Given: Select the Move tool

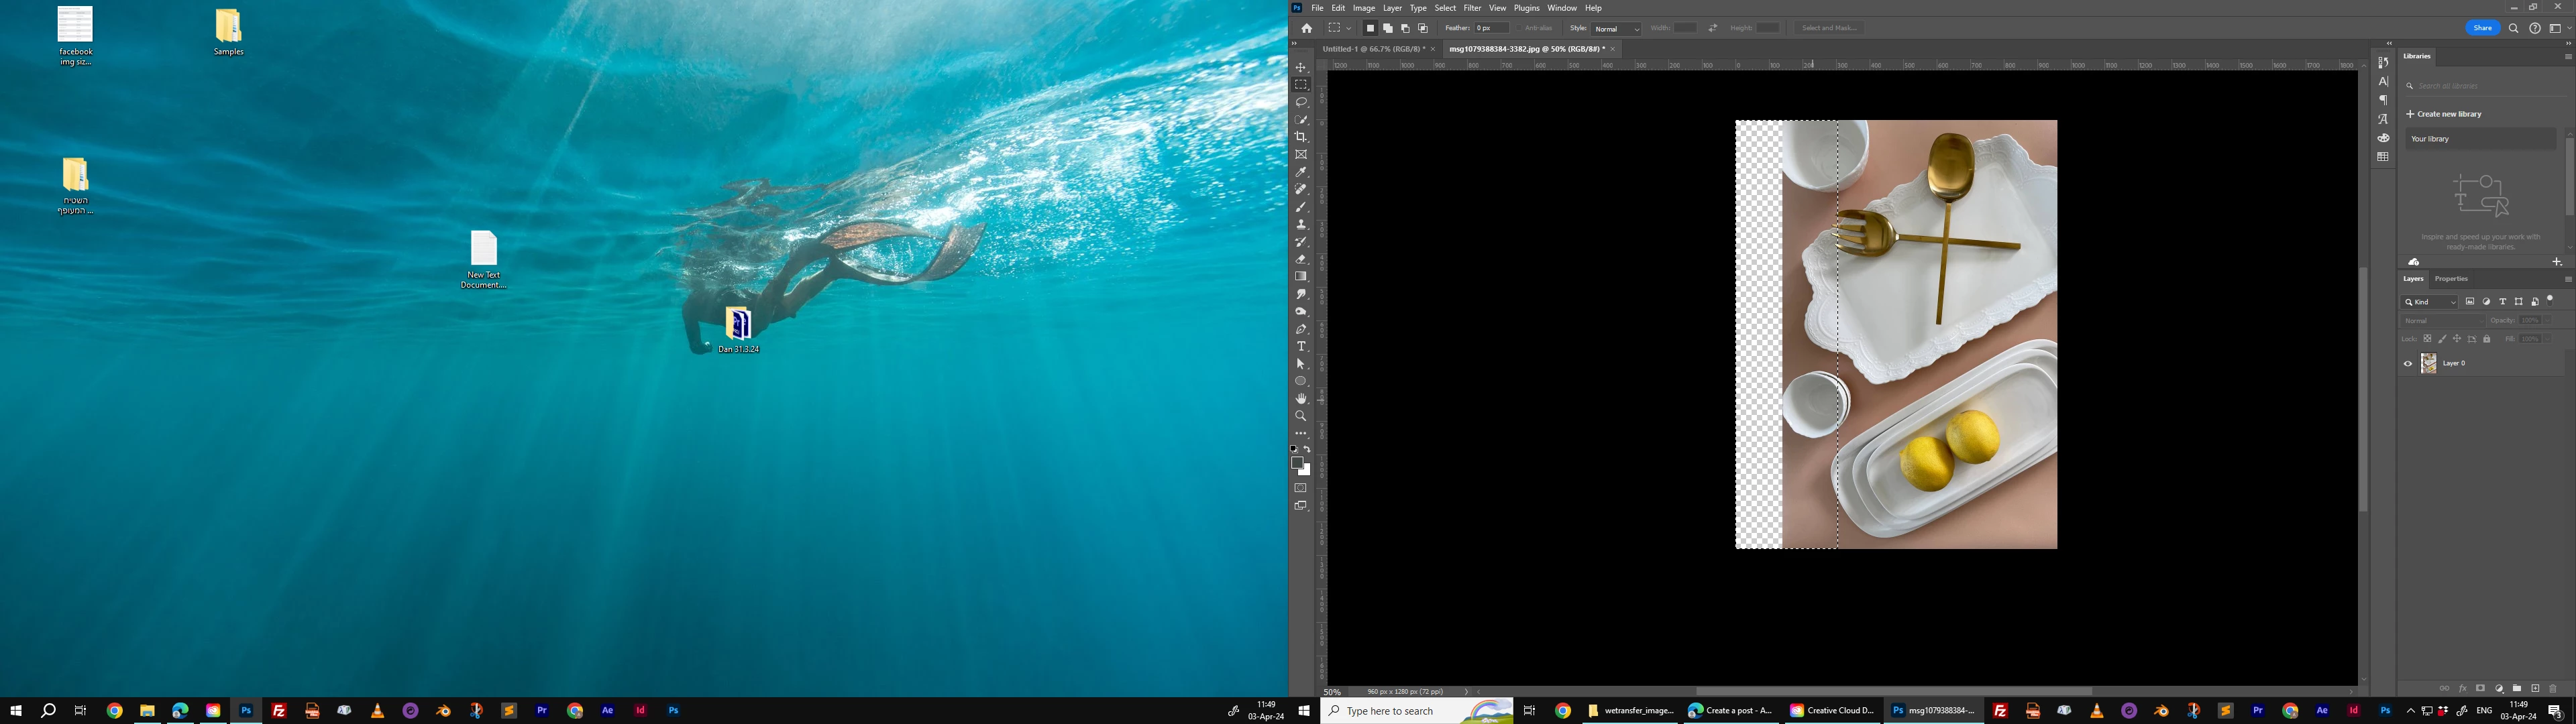Looking at the screenshot, I should point(1301,67).
